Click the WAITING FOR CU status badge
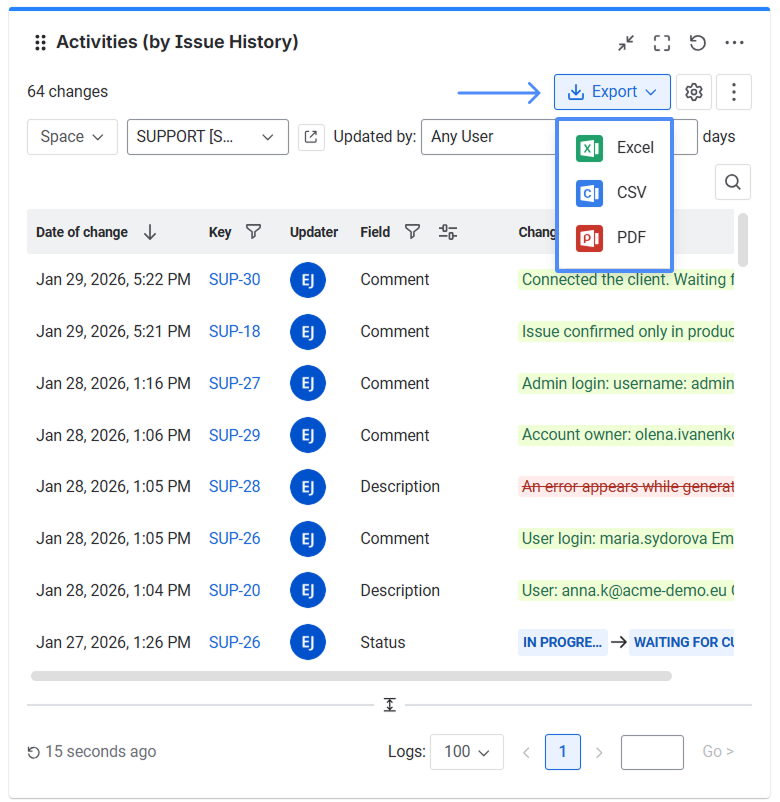This screenshot has width=780, height=802. point(682,643)
